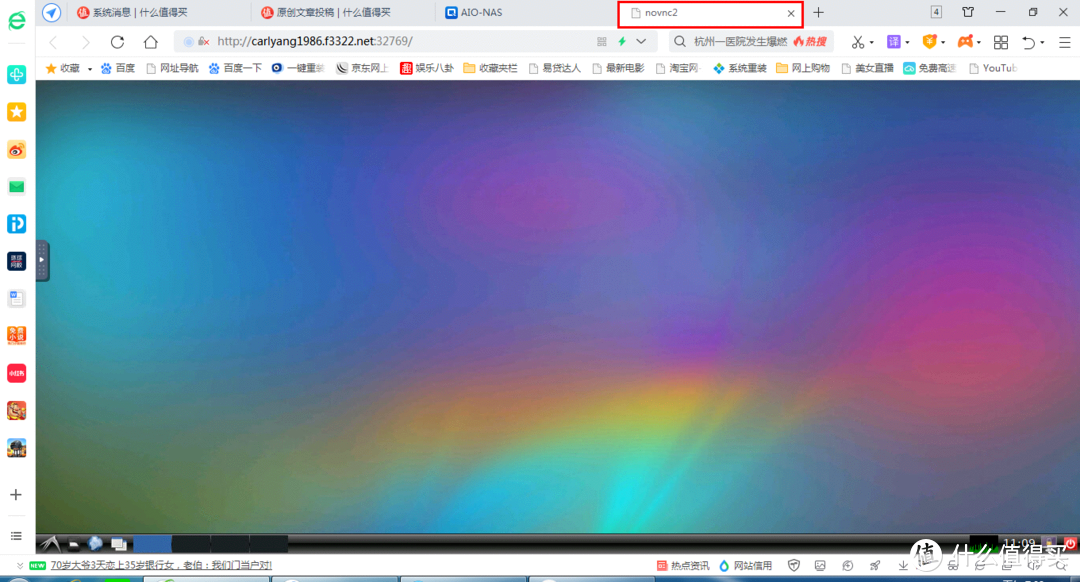
Task: Open the orange star favorites sidebar icon
Action: point(17,112)
